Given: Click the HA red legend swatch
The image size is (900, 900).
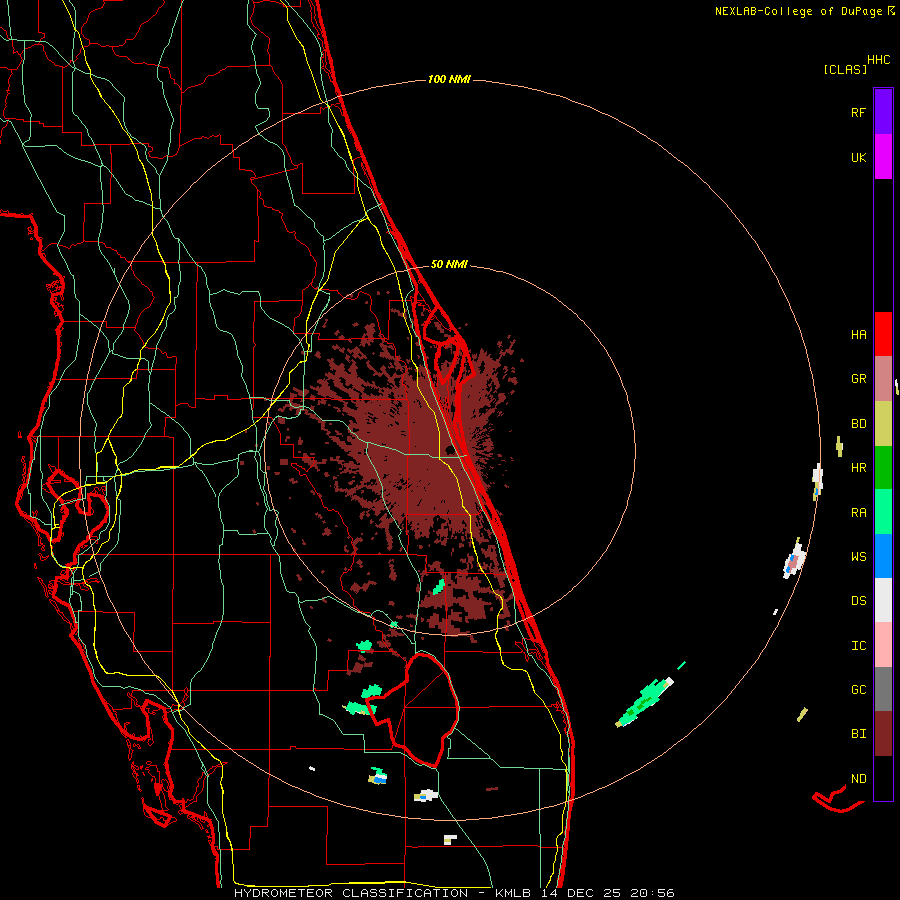Looking at the screenshot, I should (x=883, y=334).
